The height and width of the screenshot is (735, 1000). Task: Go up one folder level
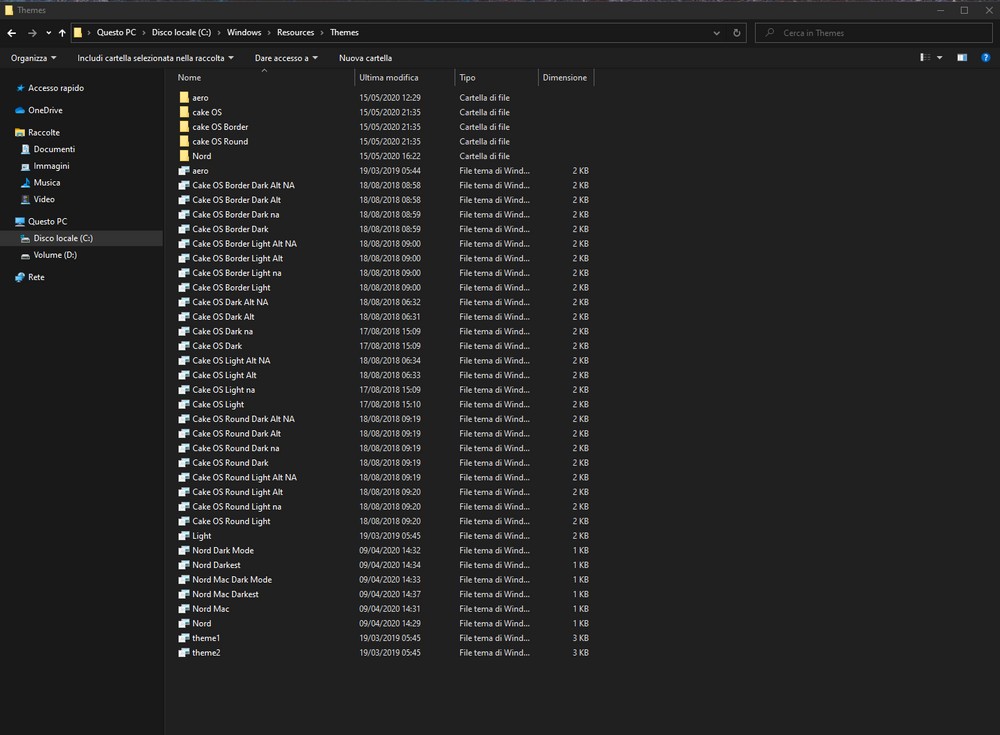pyautogui.click(x=62, y=33)
